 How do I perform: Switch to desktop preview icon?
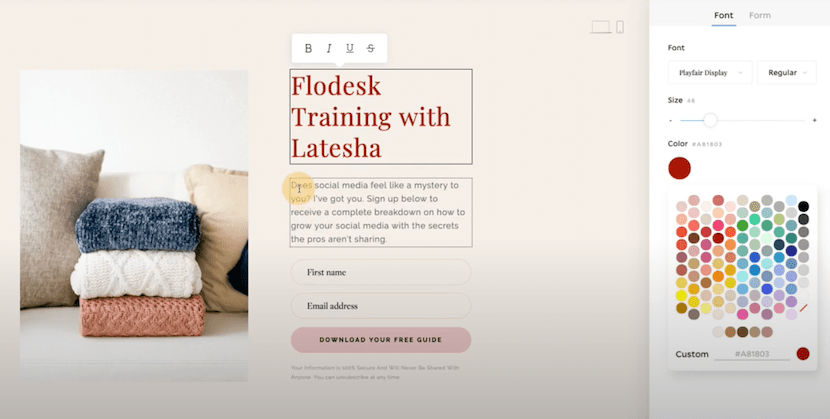pos(600,27)
